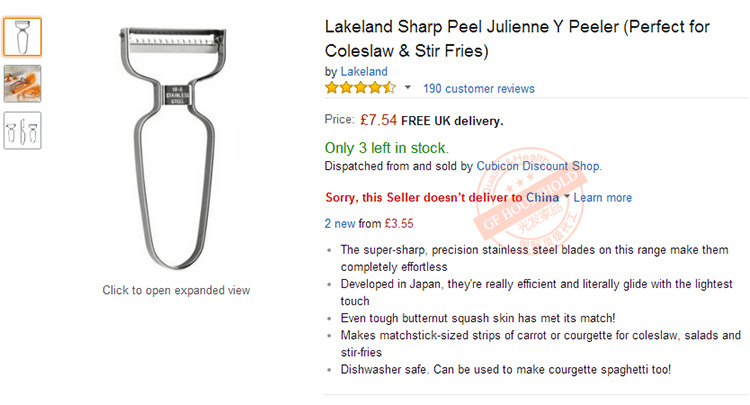Click the 'Dishwasher safe' bullet point
The width and height of the screenshot is (750, 405).
[x=505, y=369]
